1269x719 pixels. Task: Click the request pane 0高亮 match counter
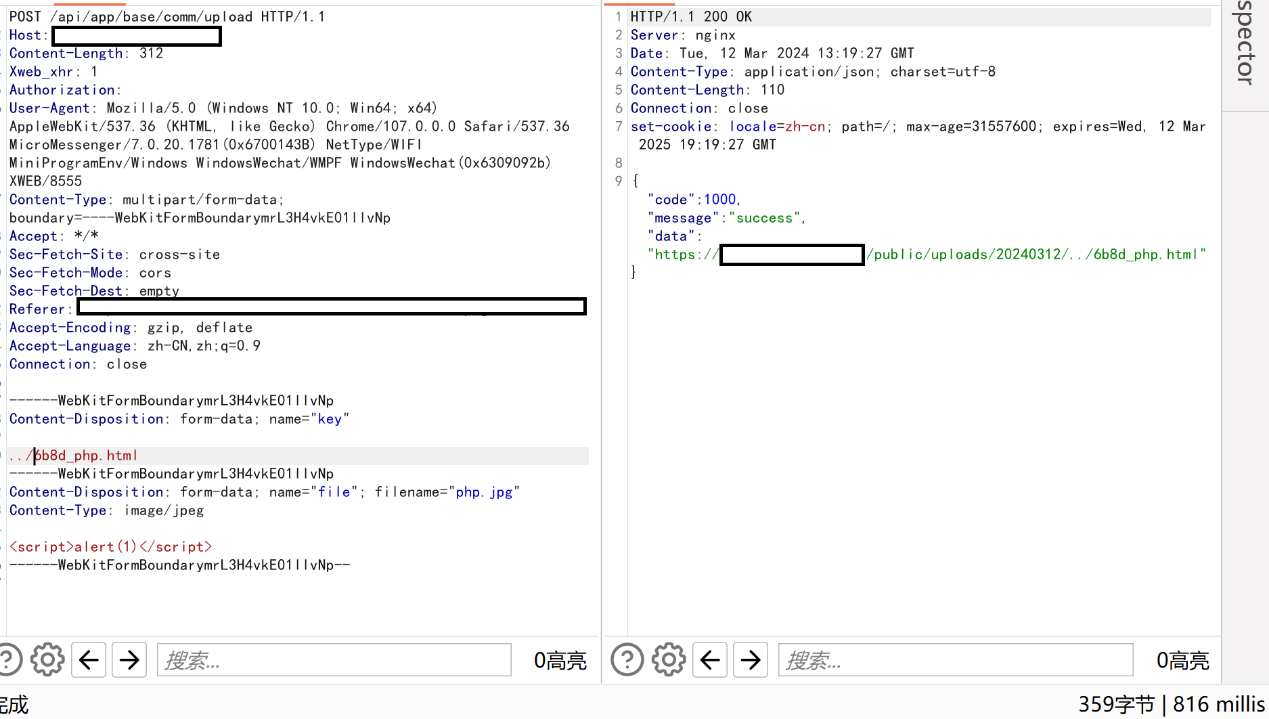tap(560, 660)
